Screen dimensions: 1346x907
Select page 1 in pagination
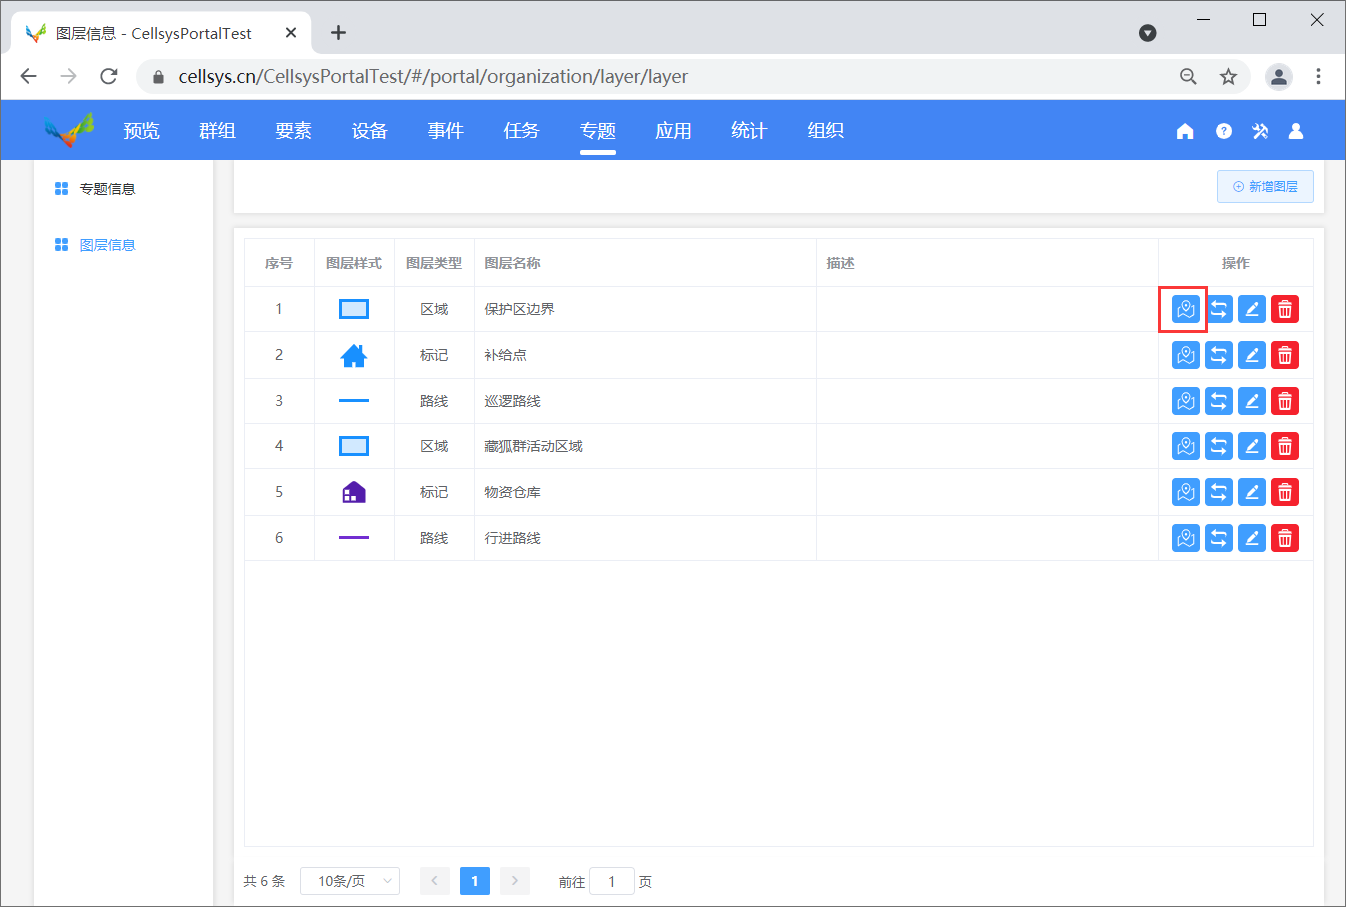[x=474, y=881]
